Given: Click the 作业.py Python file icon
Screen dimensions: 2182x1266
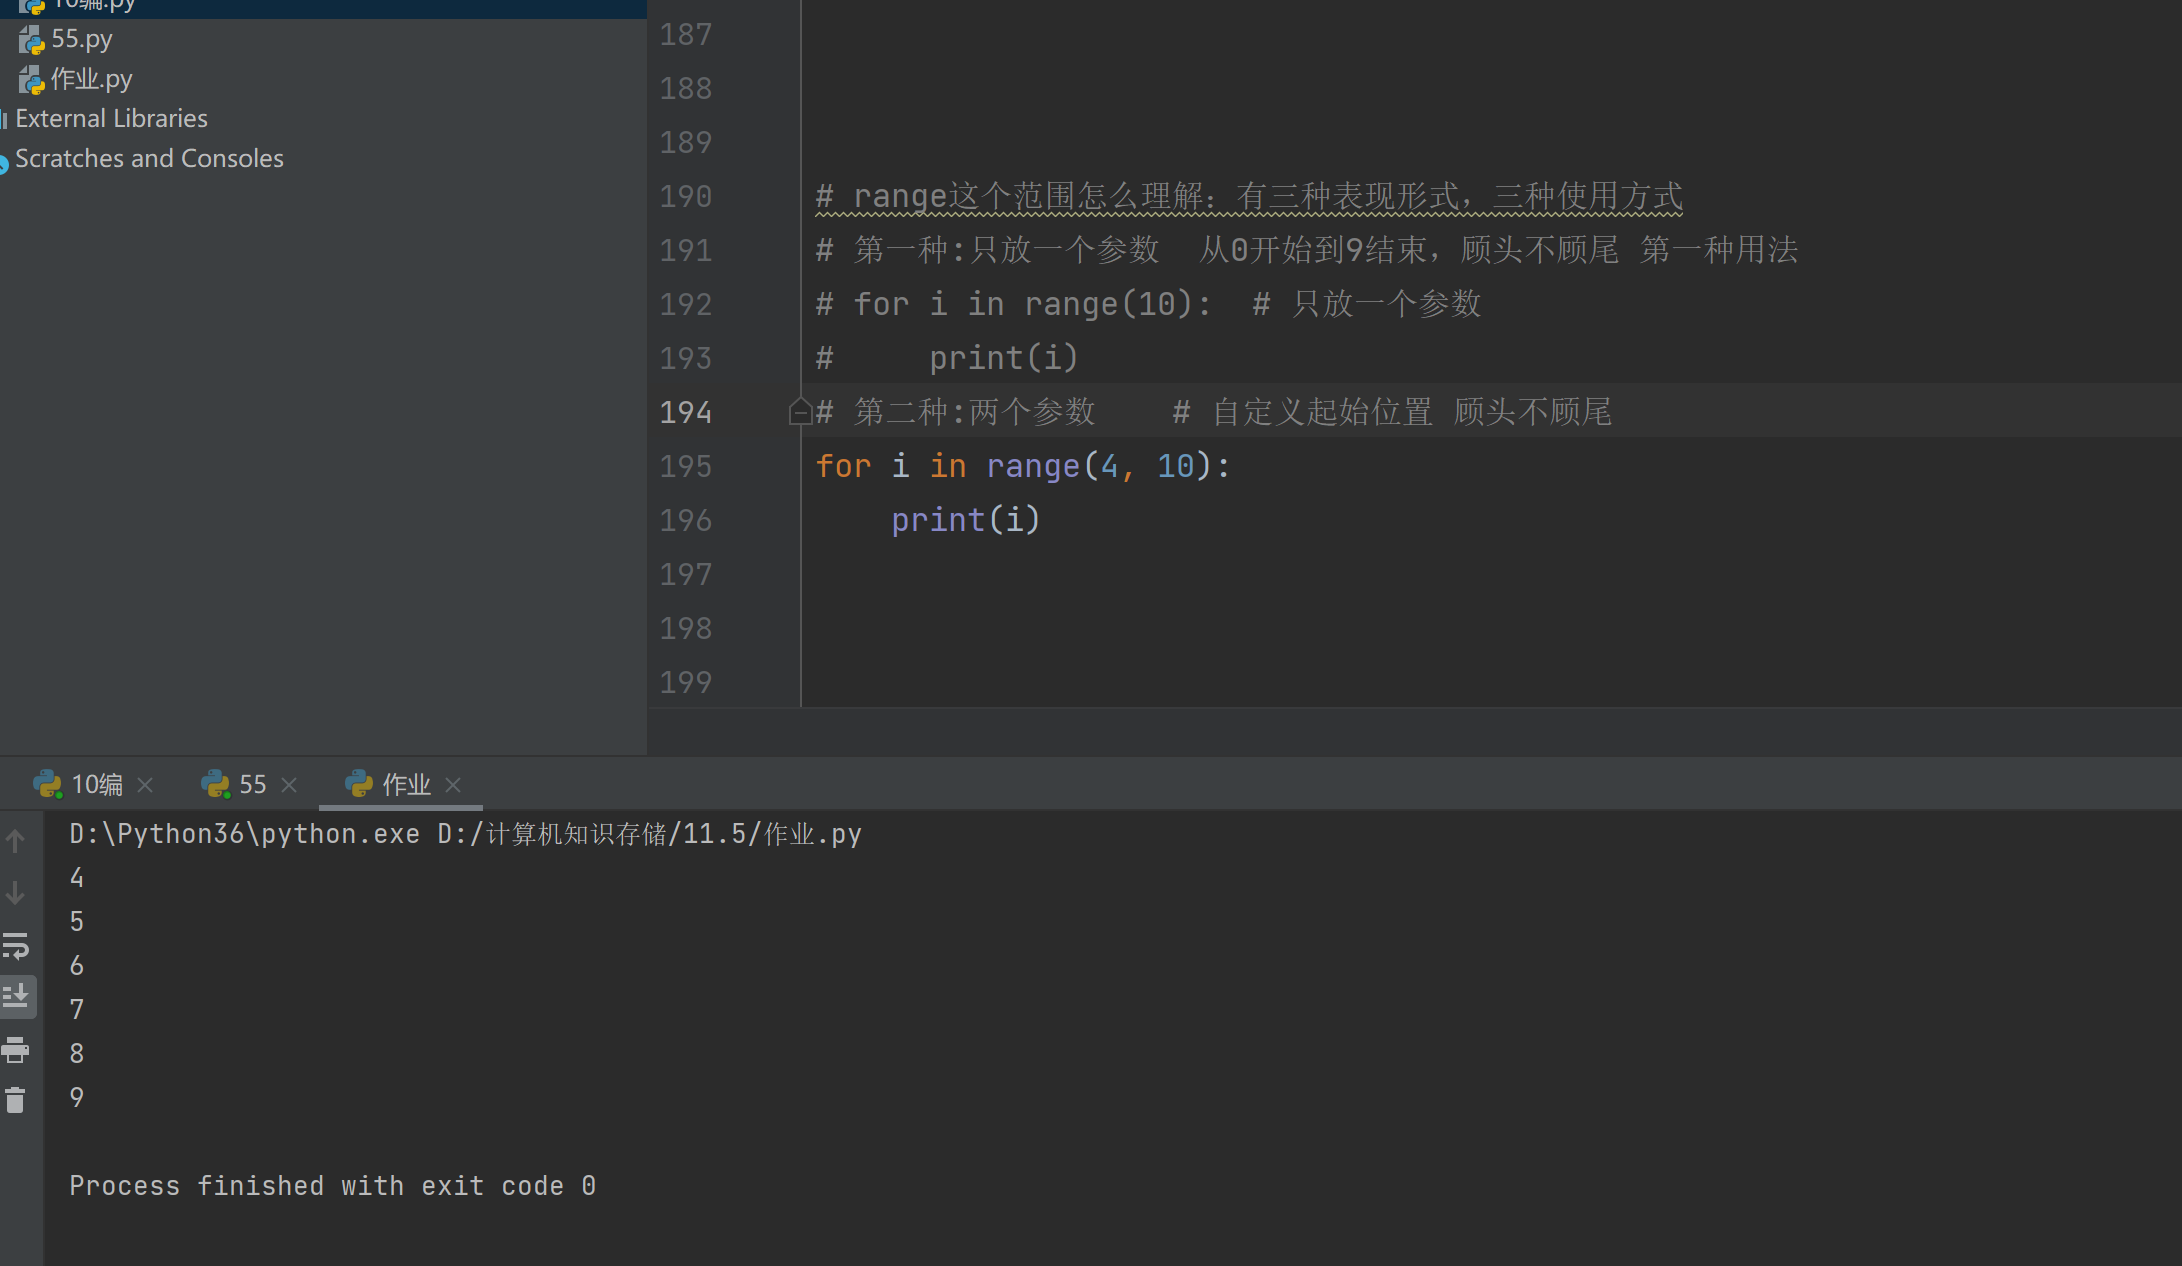Looking at the screenshot, I should click(x=31, y=80).
